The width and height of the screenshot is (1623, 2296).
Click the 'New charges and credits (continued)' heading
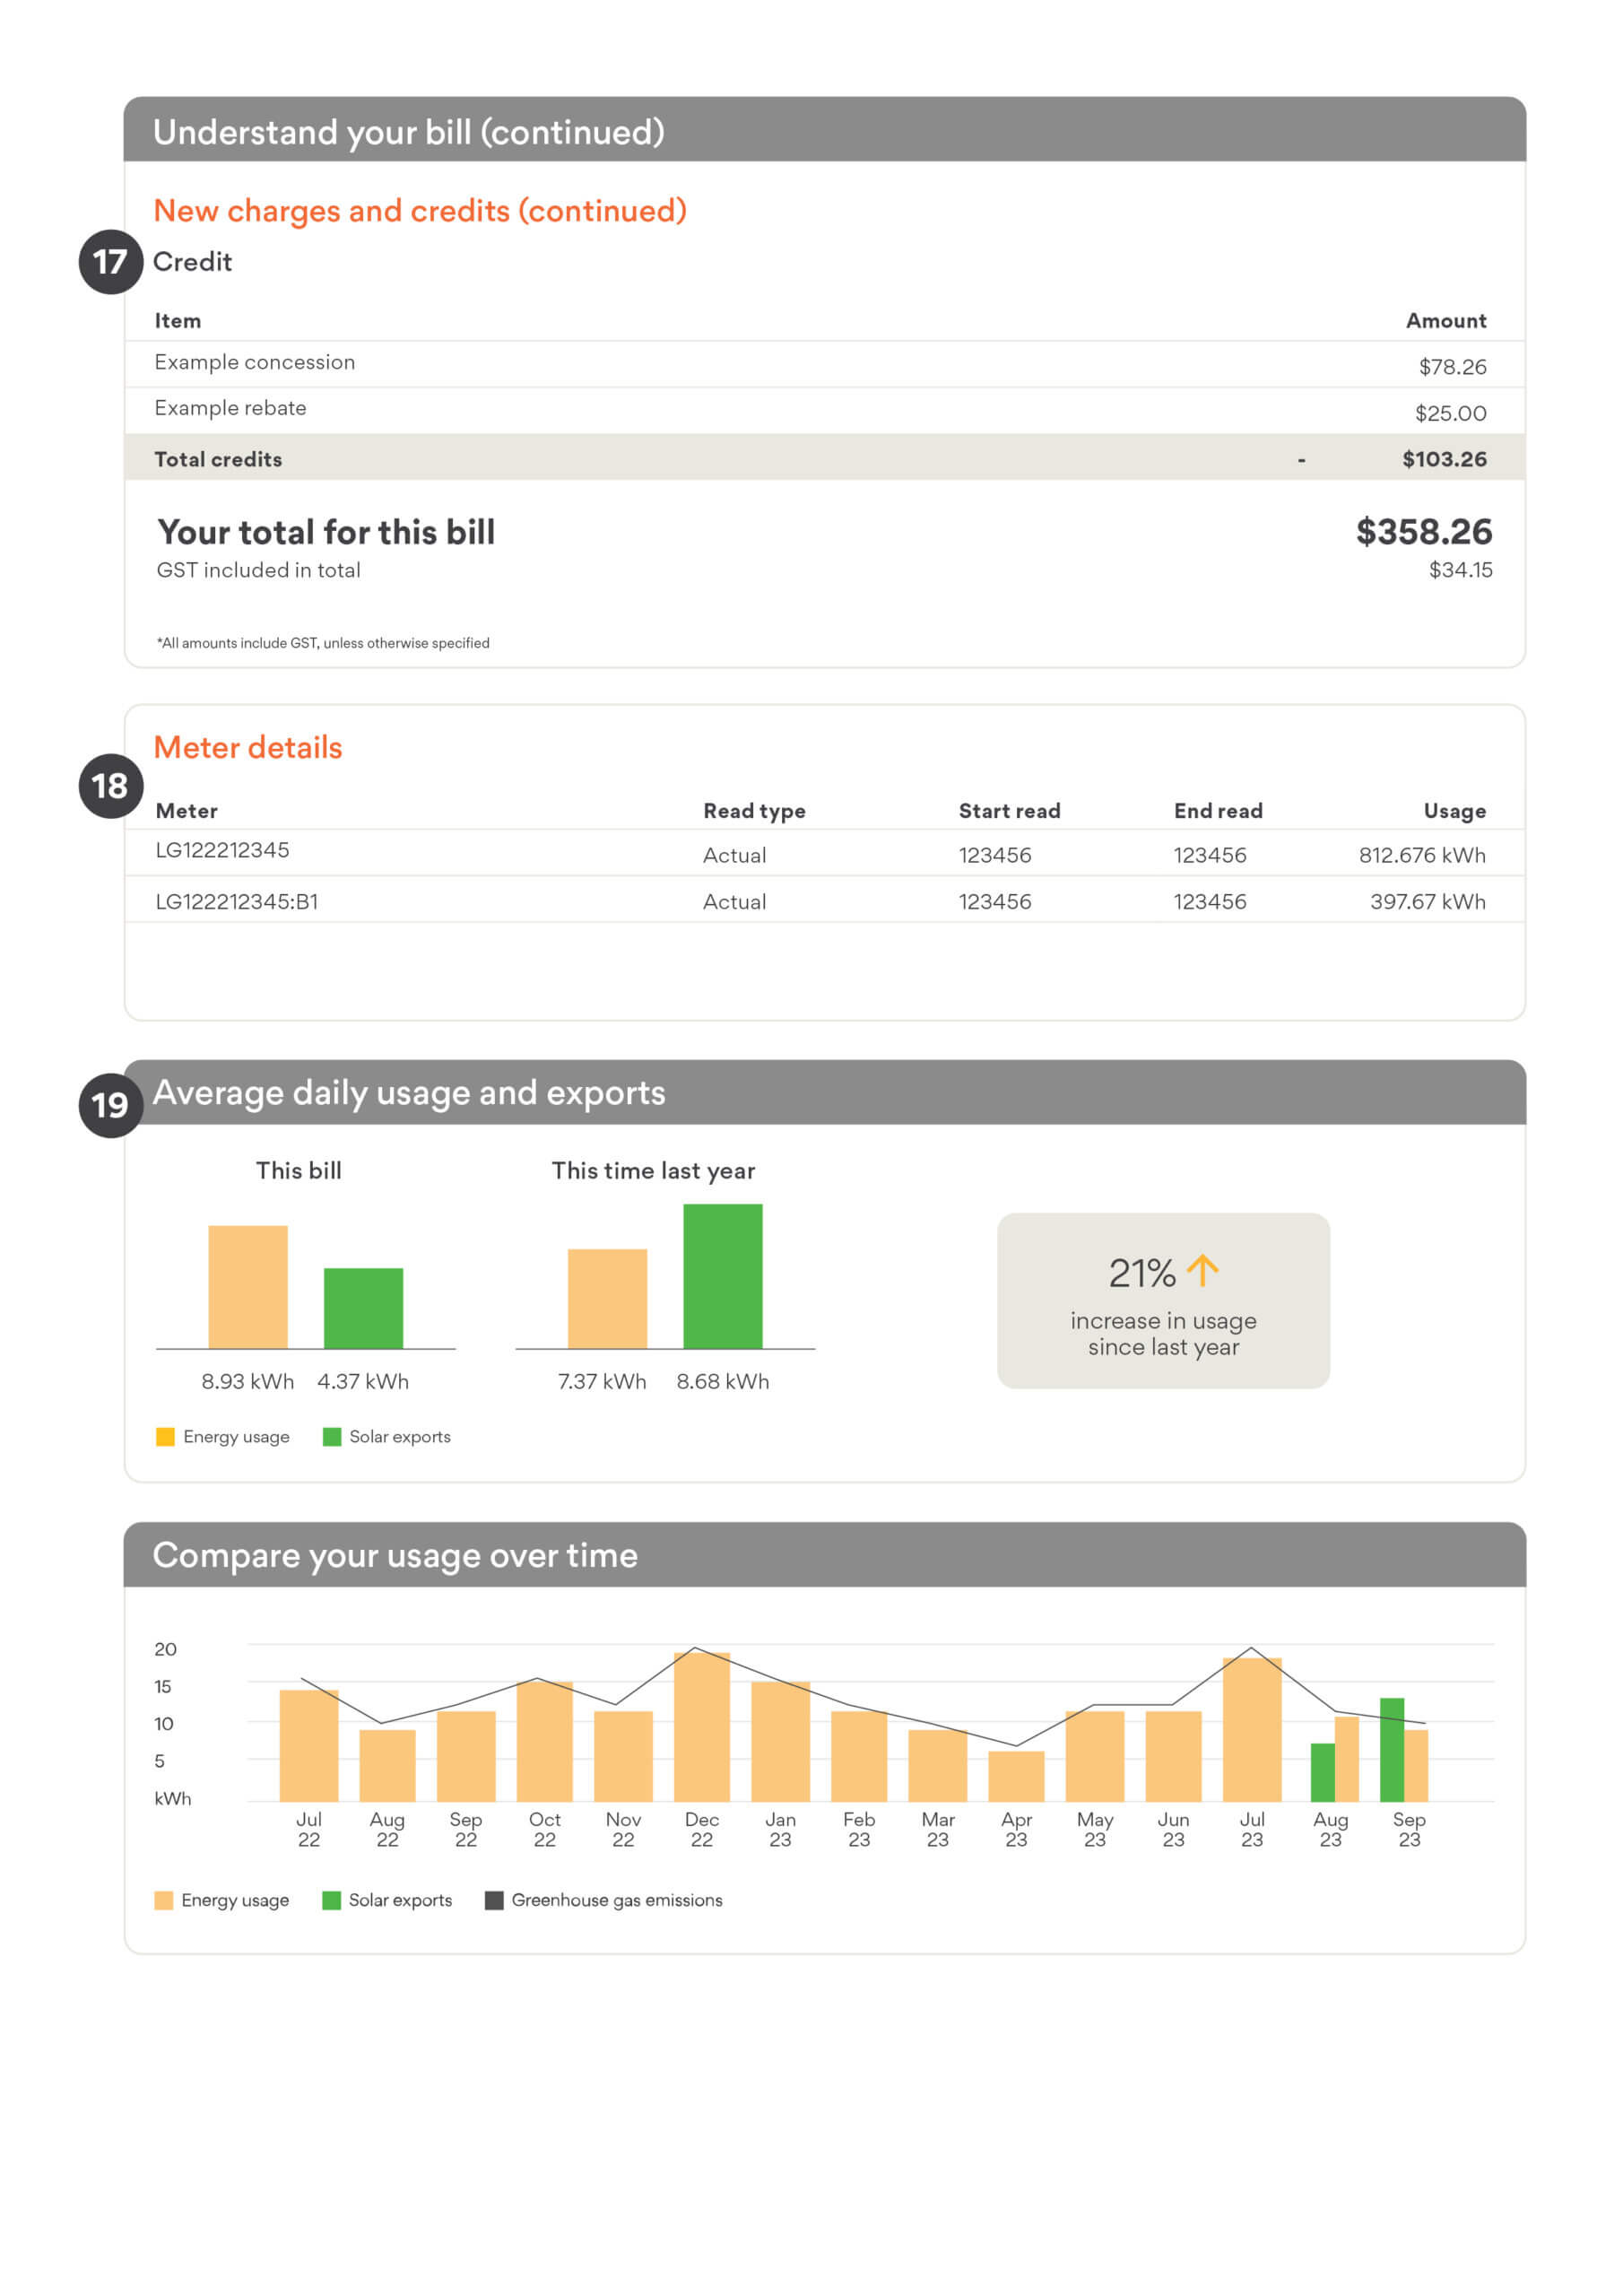[x=420, y=211]
